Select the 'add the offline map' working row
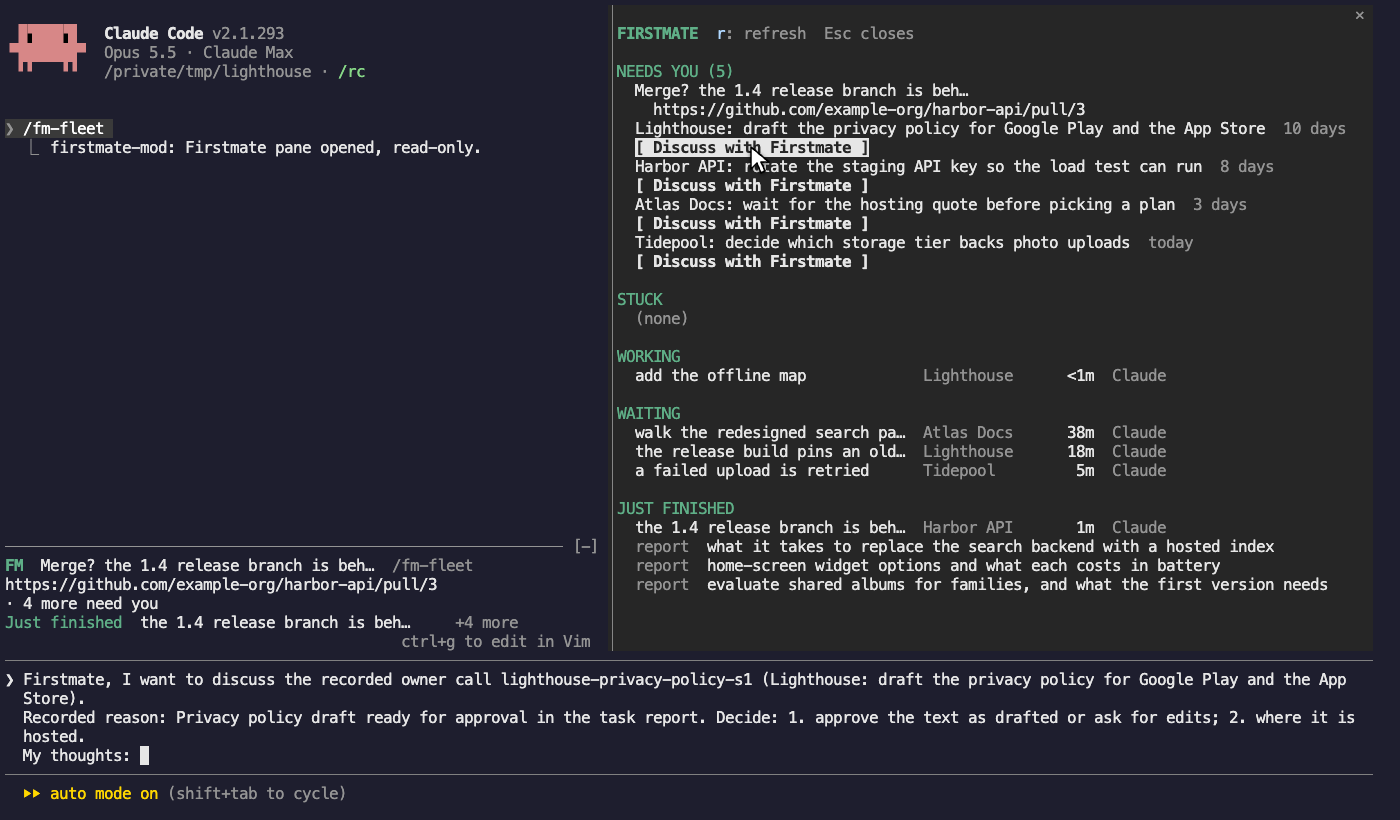This screenshot has width=1400, height=820. pyautogui.click(x=900, y=375)
